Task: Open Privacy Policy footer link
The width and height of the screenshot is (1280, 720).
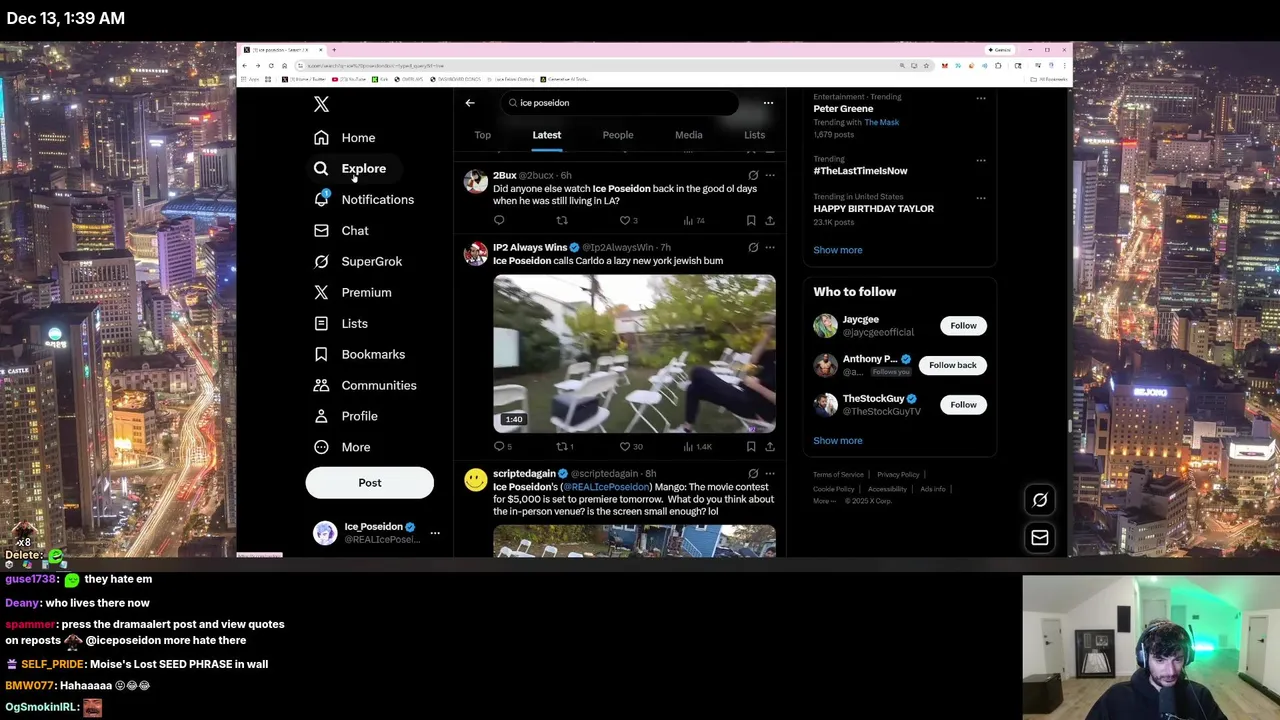Action: point(898,475)
